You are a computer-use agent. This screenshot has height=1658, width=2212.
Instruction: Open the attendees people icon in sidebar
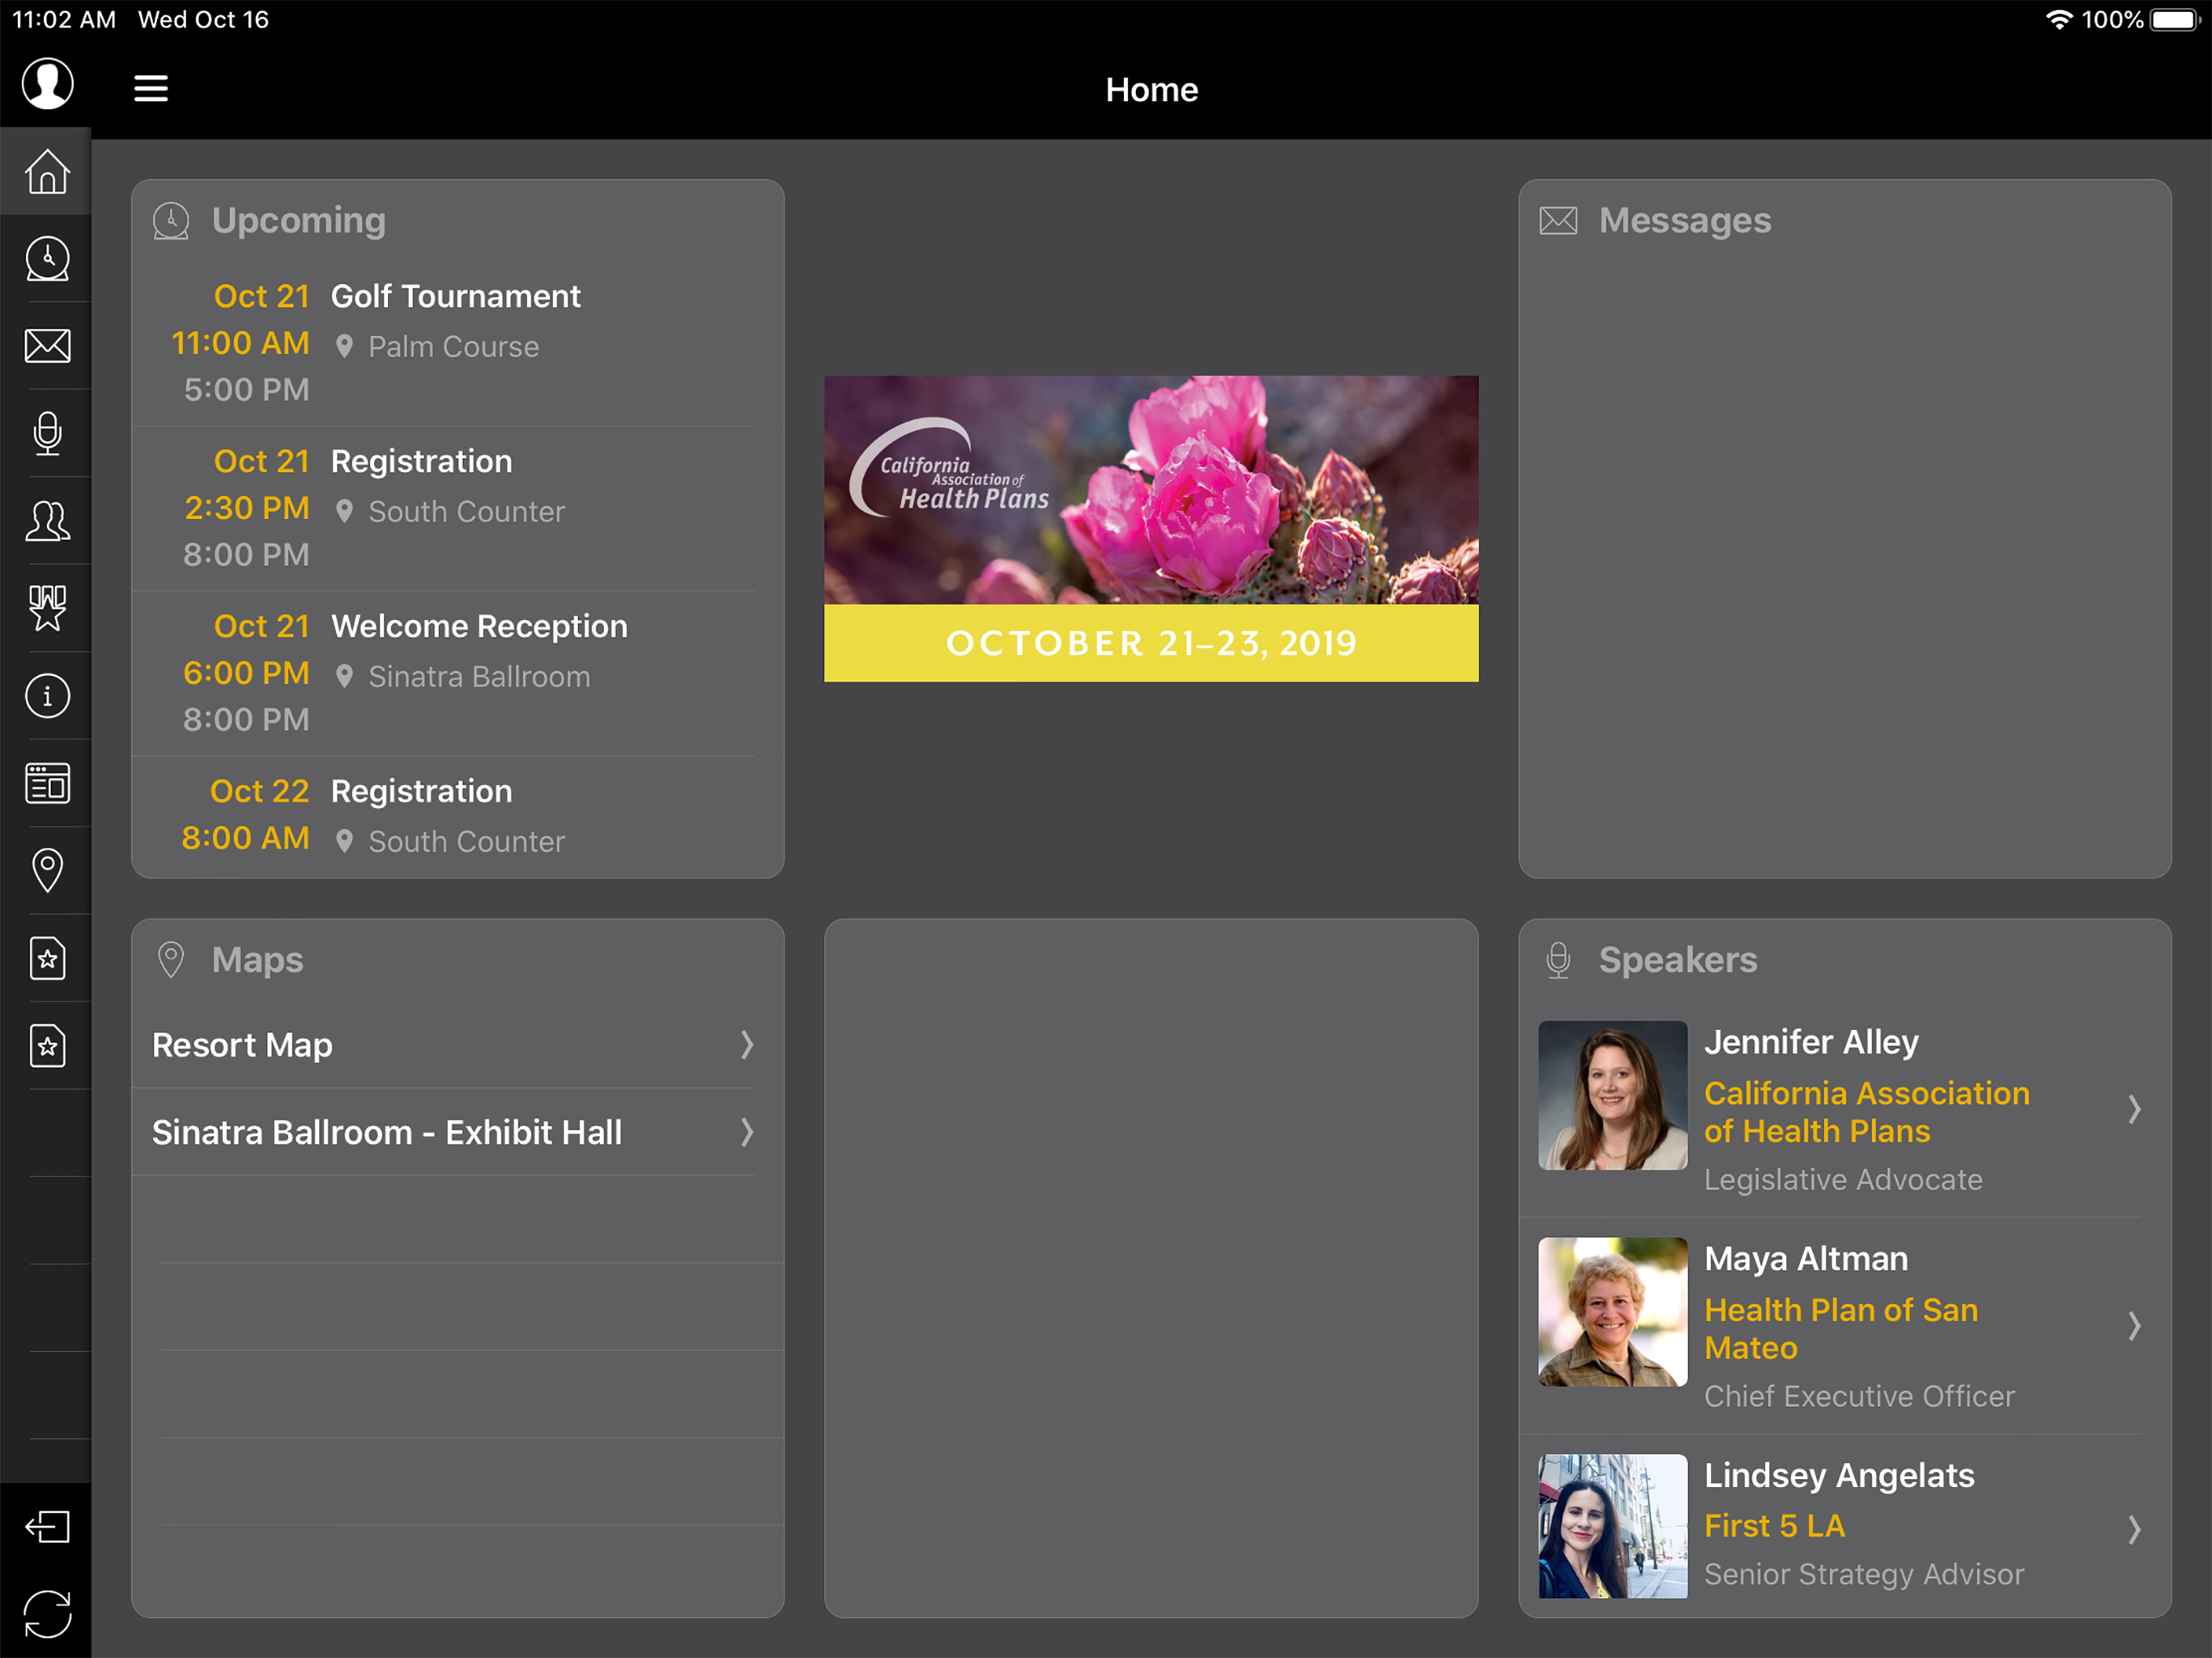(x=47, y=521)
